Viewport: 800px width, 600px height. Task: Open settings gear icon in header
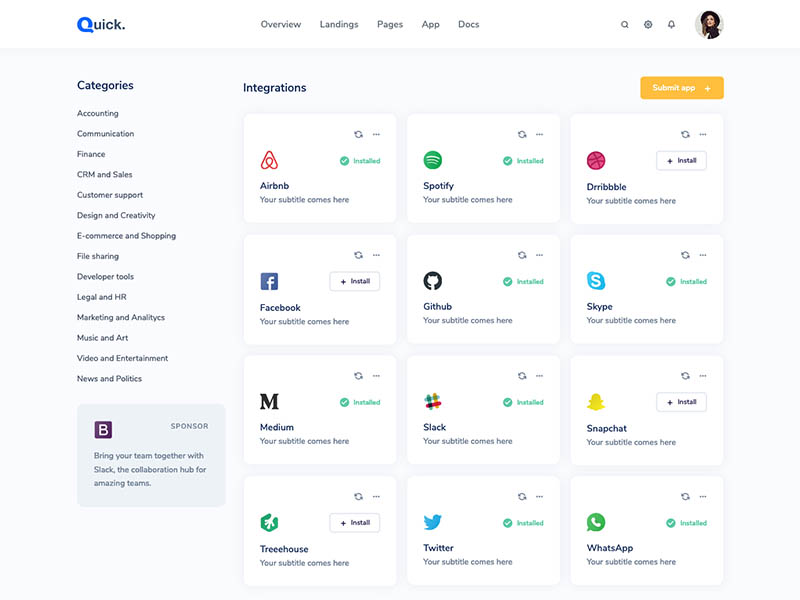pos(648,25)
